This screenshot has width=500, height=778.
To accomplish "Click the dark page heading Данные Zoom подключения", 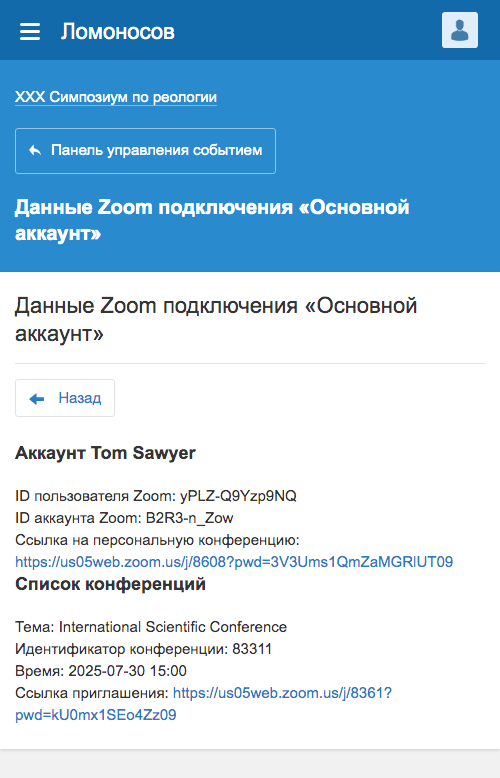I will click(216, 319).
